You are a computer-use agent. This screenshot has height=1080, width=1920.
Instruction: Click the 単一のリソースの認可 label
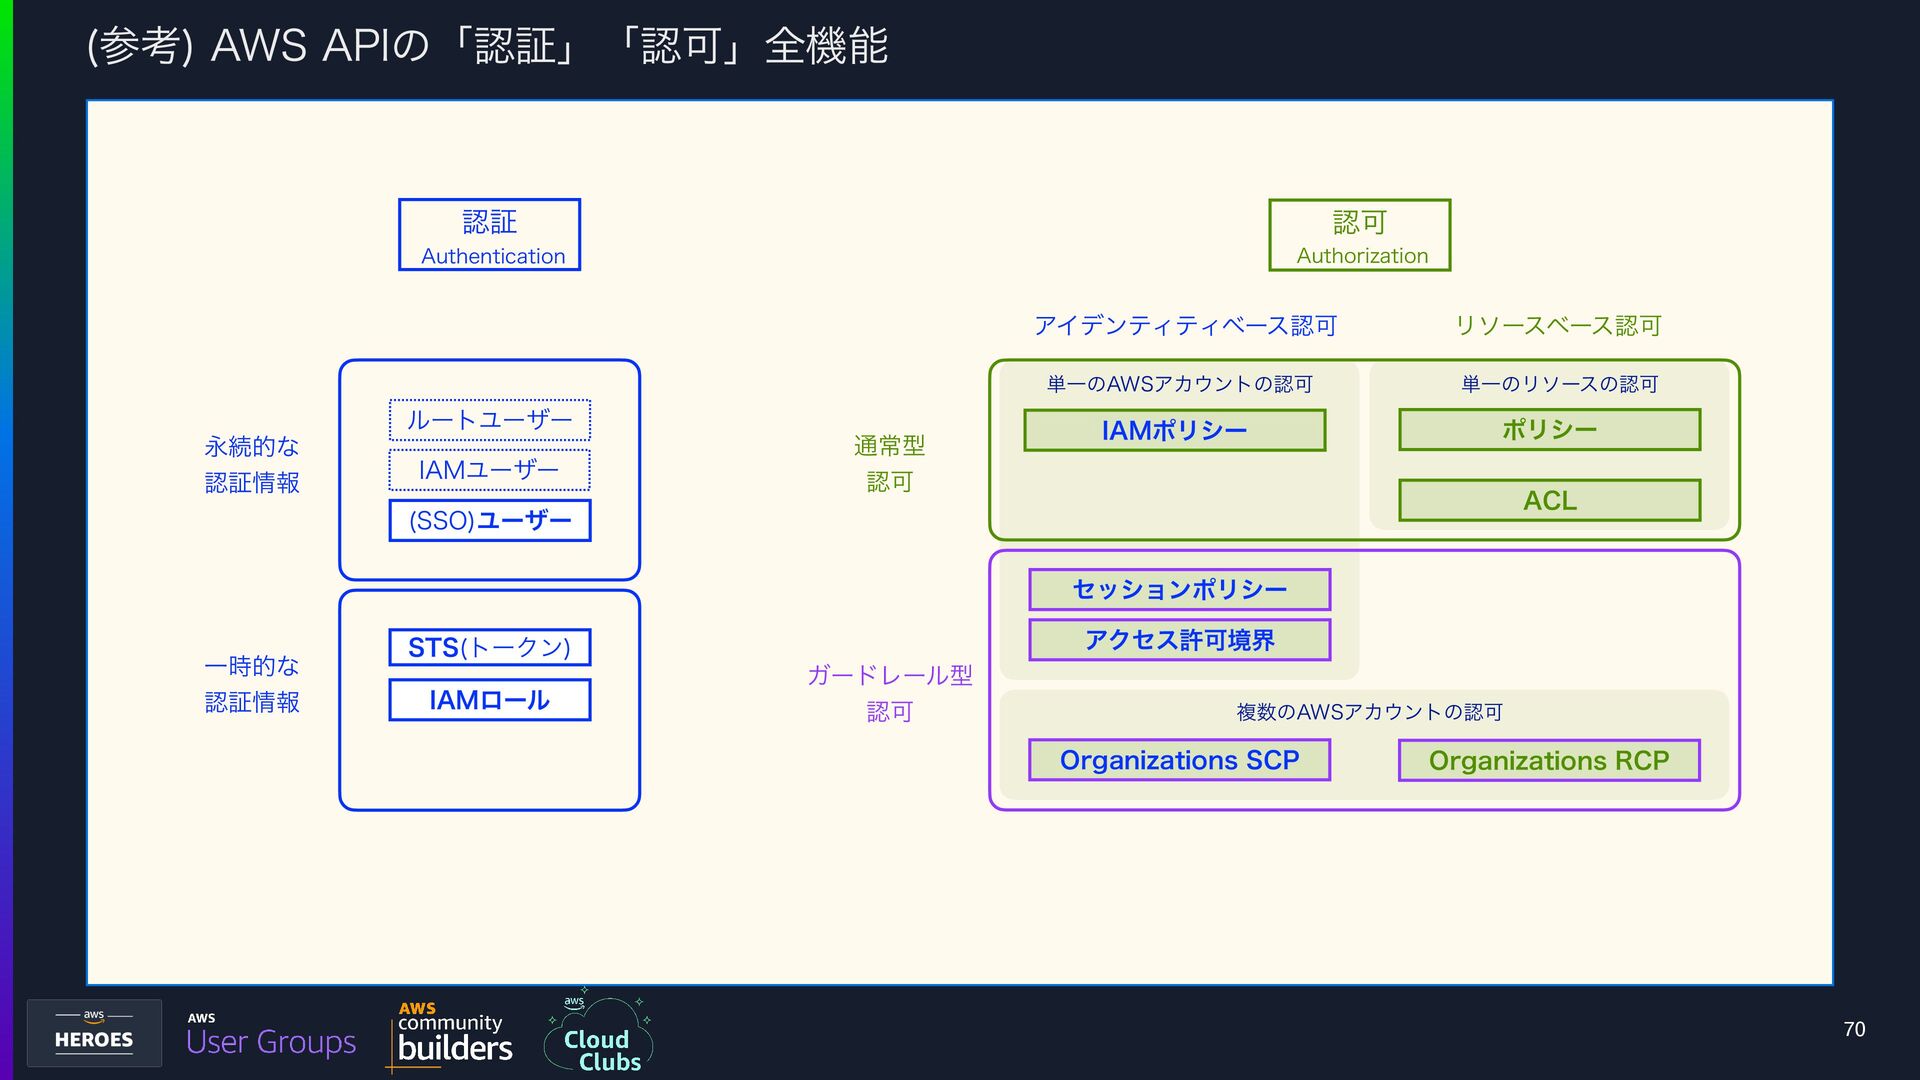point(1559,384)
